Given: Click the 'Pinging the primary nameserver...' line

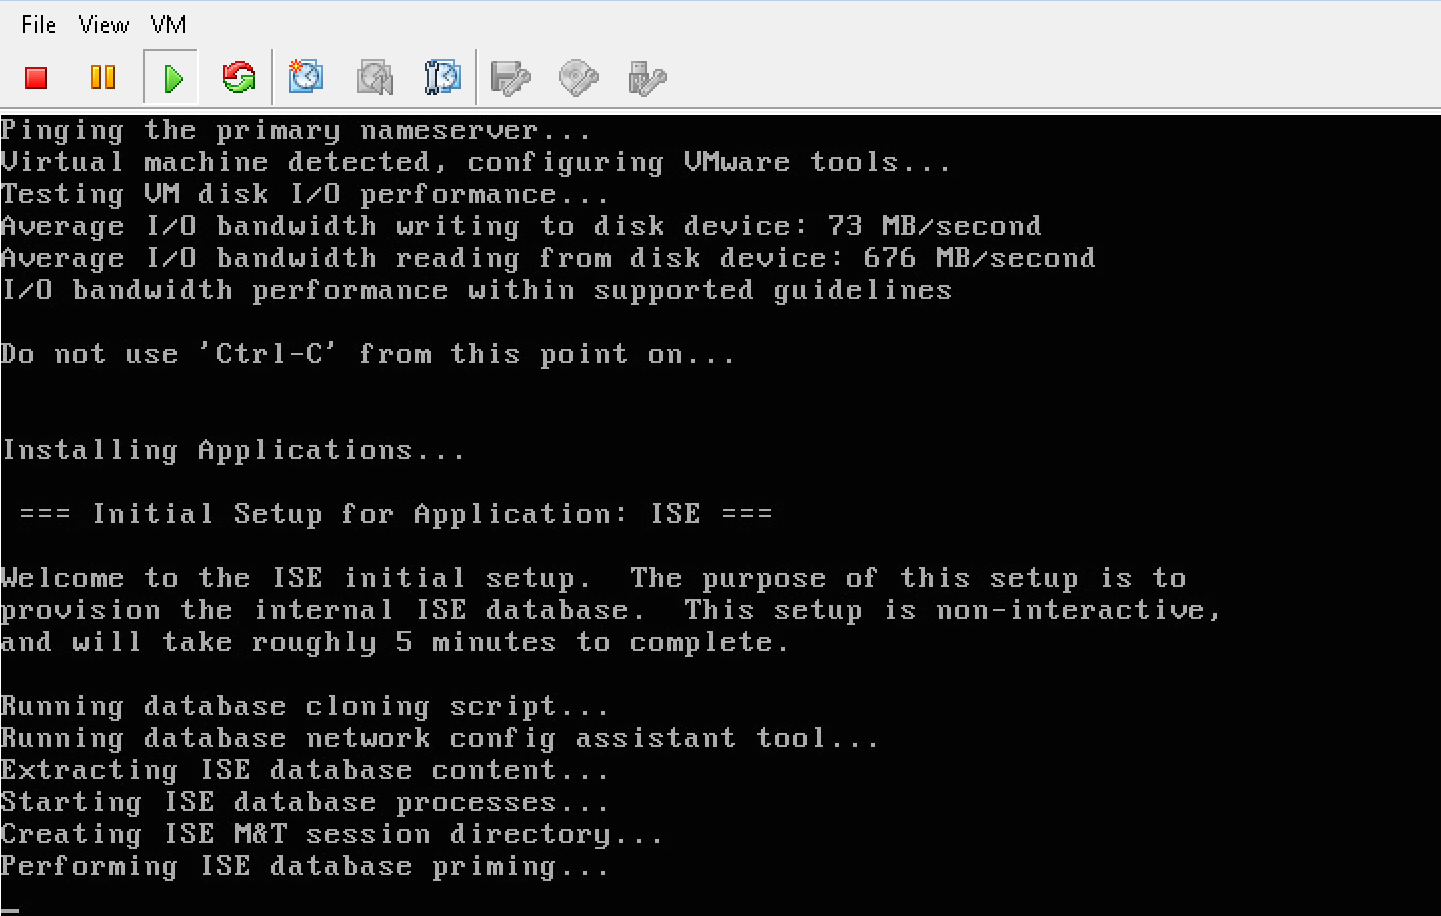Looking at the screenshot, I should click(295, 131).
